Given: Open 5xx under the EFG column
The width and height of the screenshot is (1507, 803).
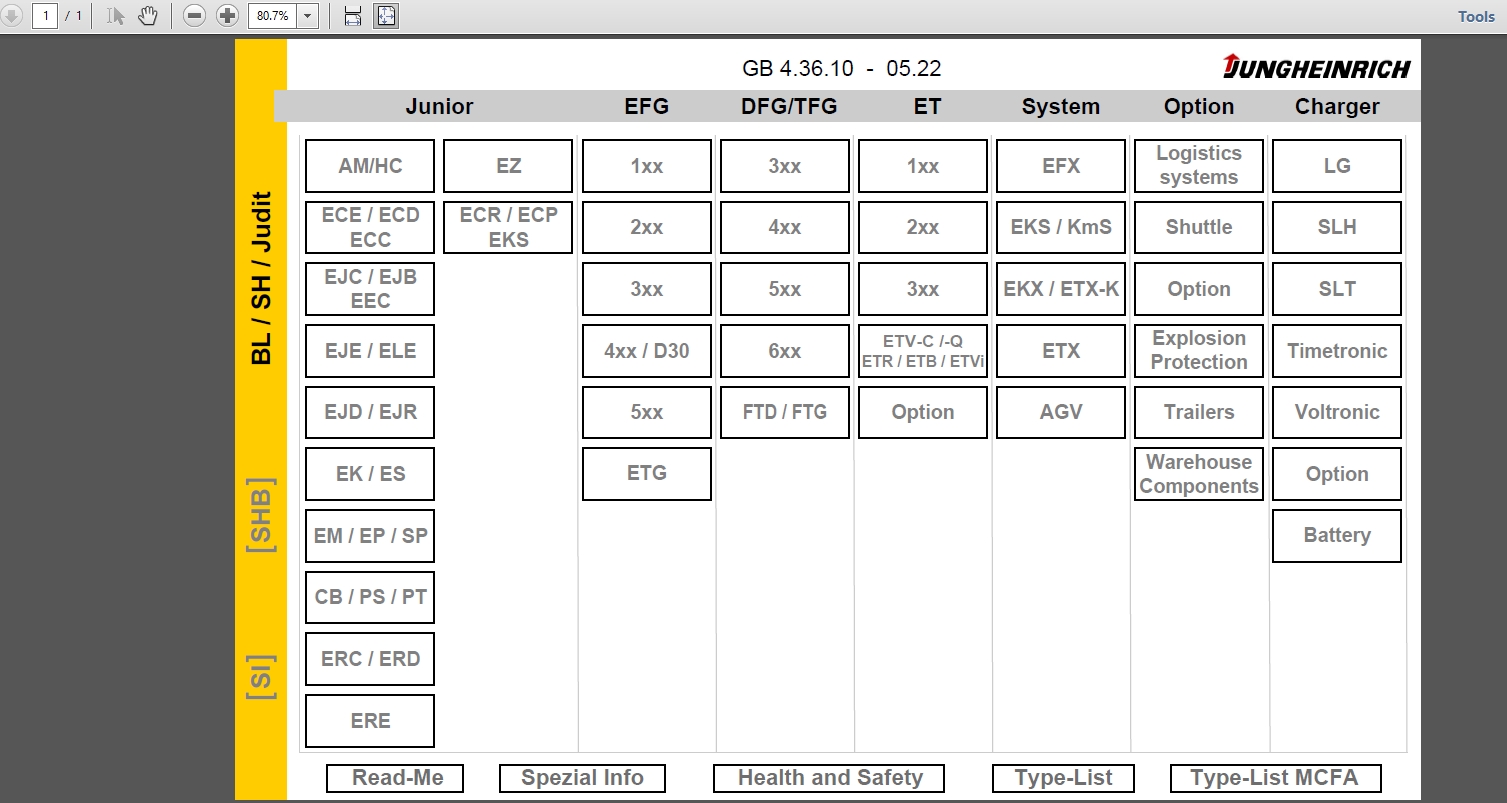Looking at the screenshot, I should (647, 412).
